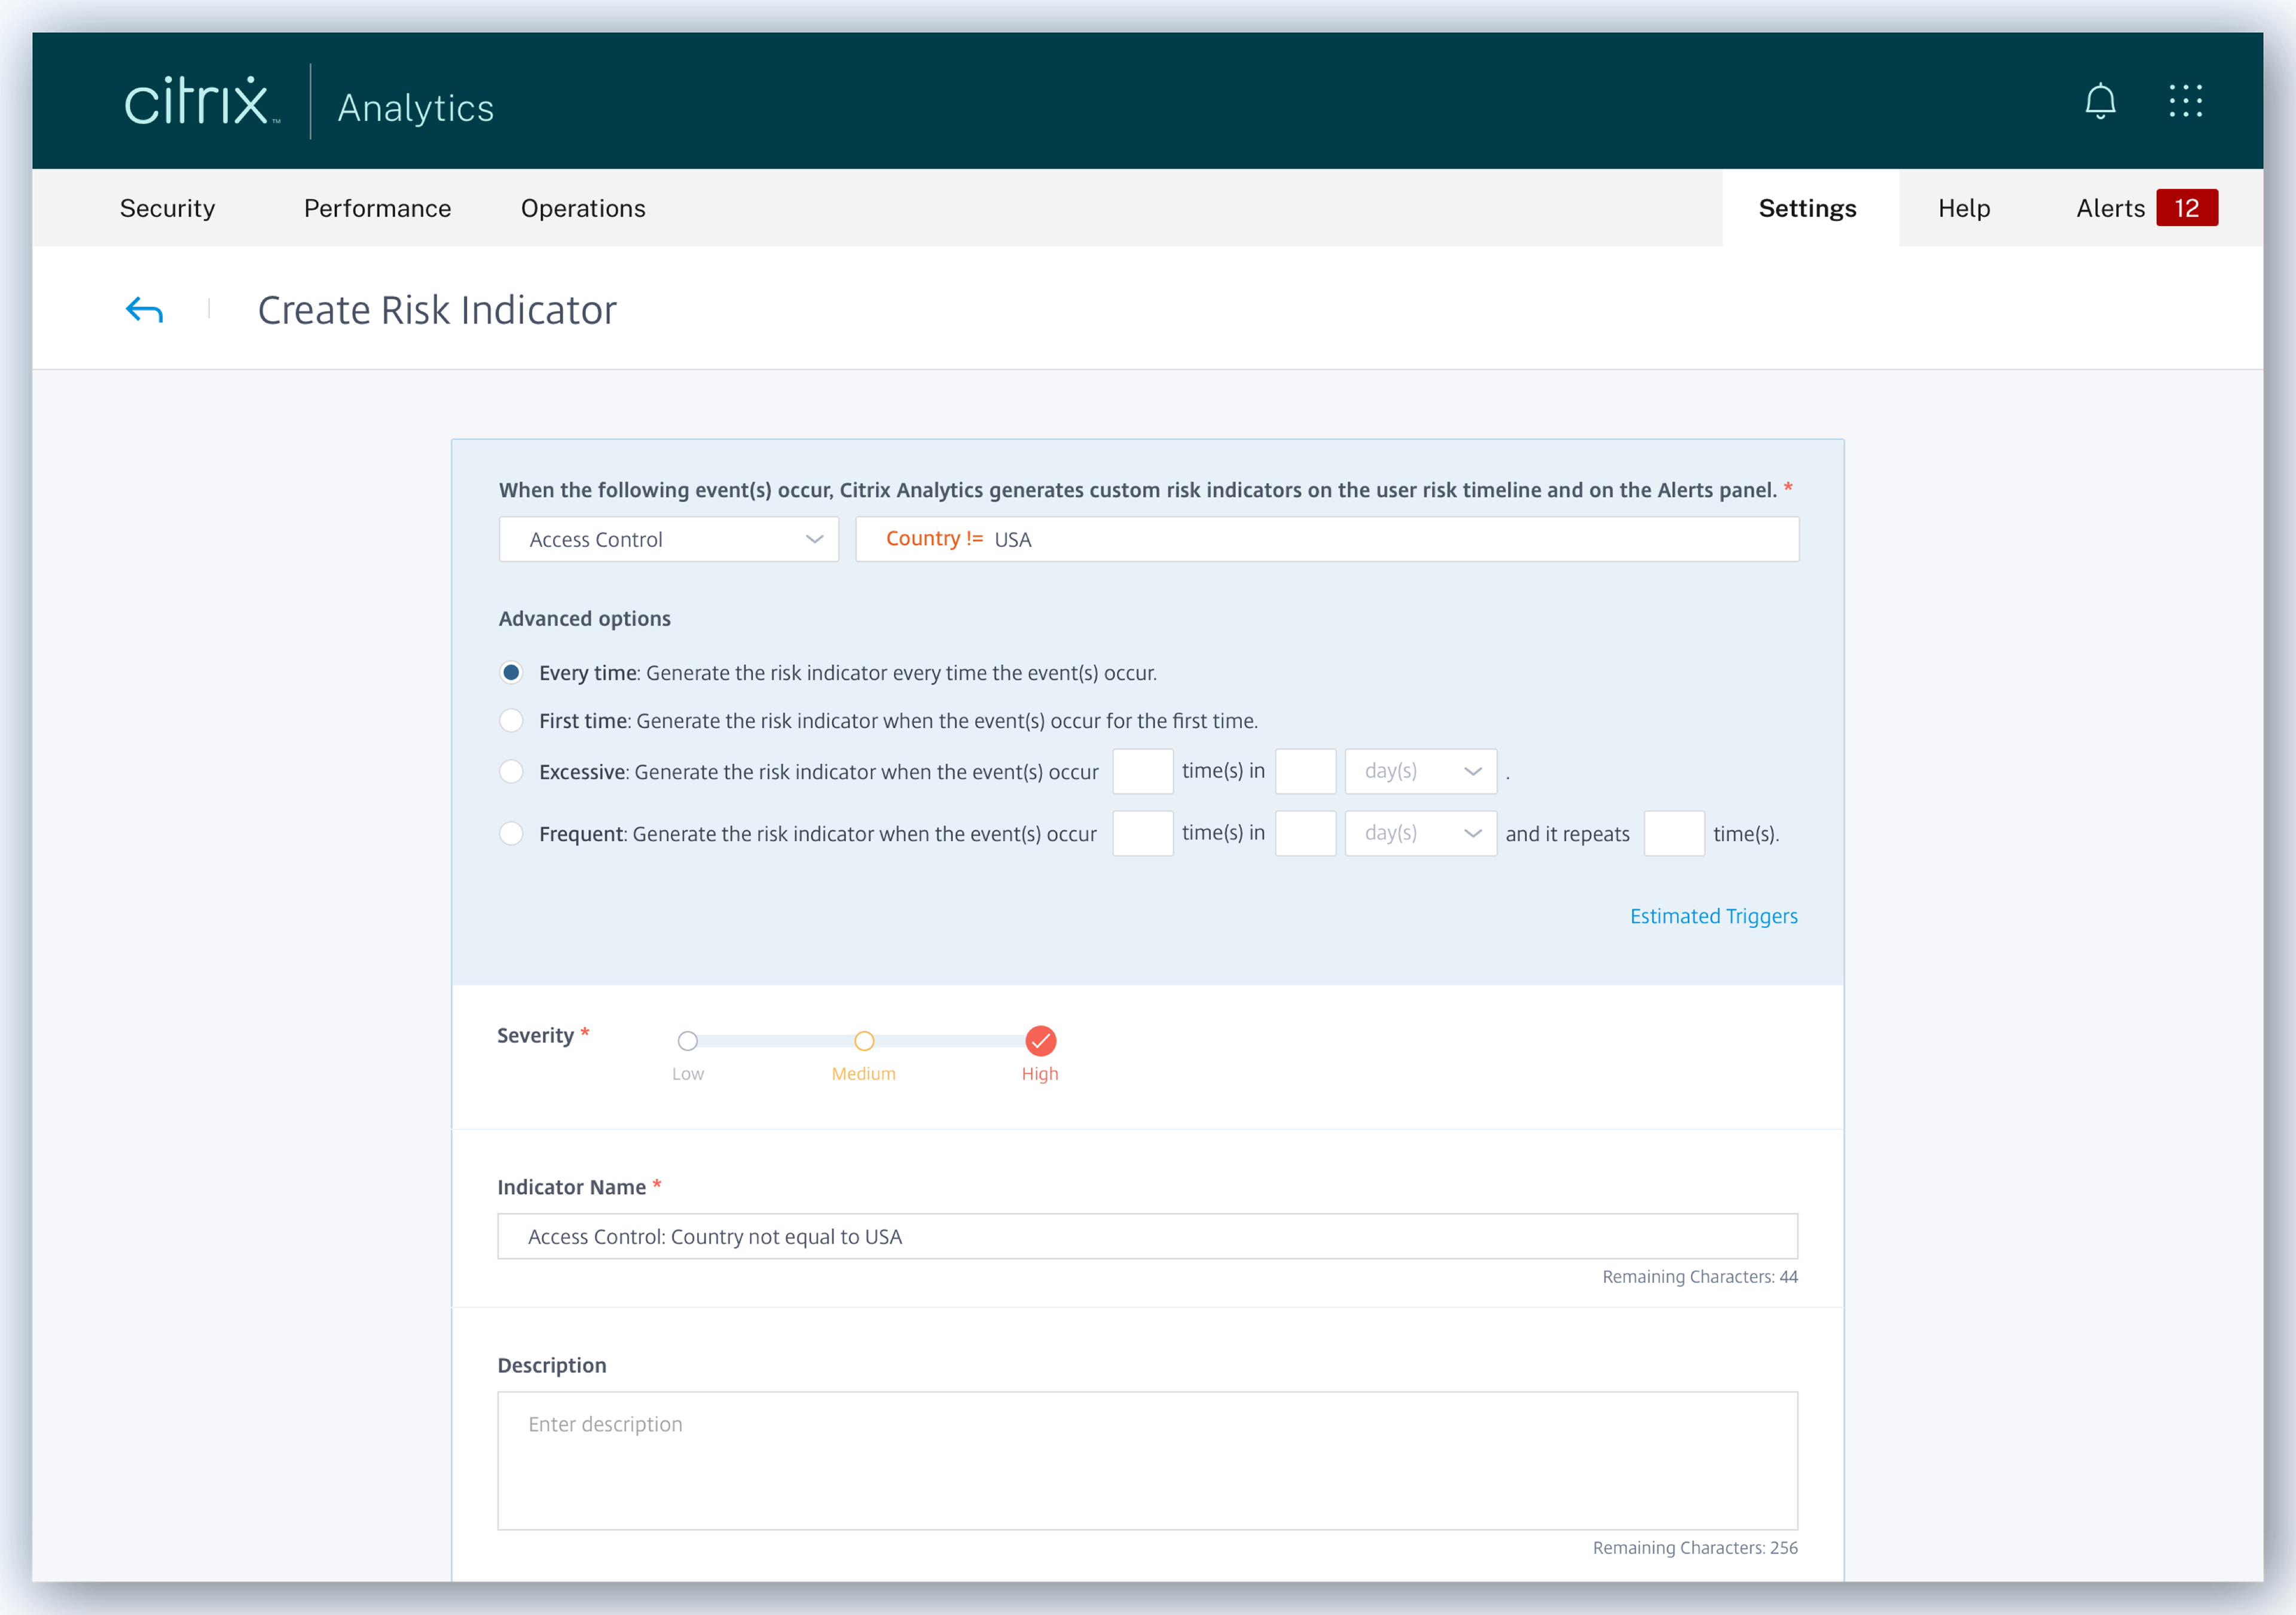Switch to the Performance tab

pos(377,208)
